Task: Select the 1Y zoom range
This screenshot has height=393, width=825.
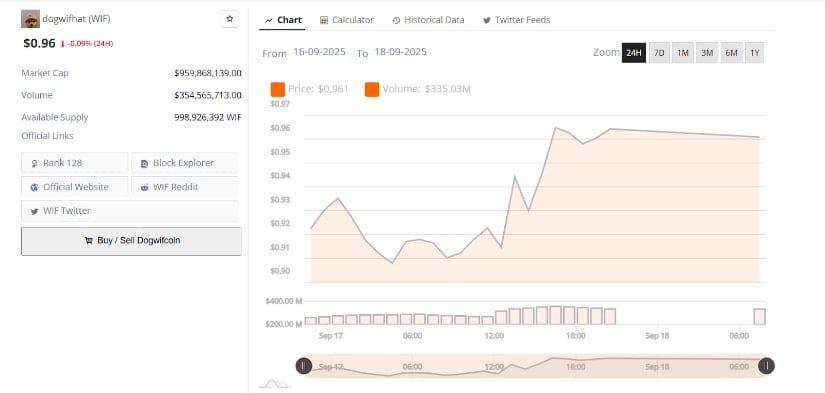Action: 754,53
